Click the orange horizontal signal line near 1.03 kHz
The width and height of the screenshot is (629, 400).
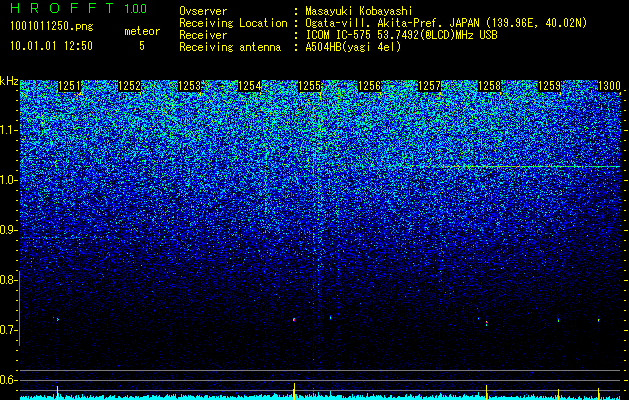click(515, 166)
